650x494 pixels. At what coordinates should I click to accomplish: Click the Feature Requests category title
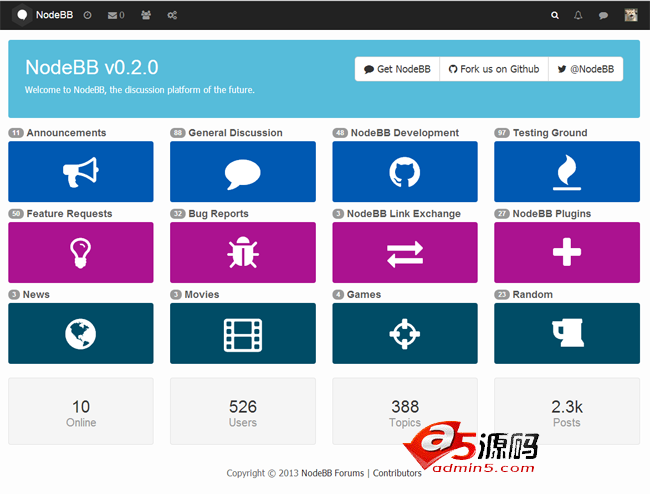69,213
